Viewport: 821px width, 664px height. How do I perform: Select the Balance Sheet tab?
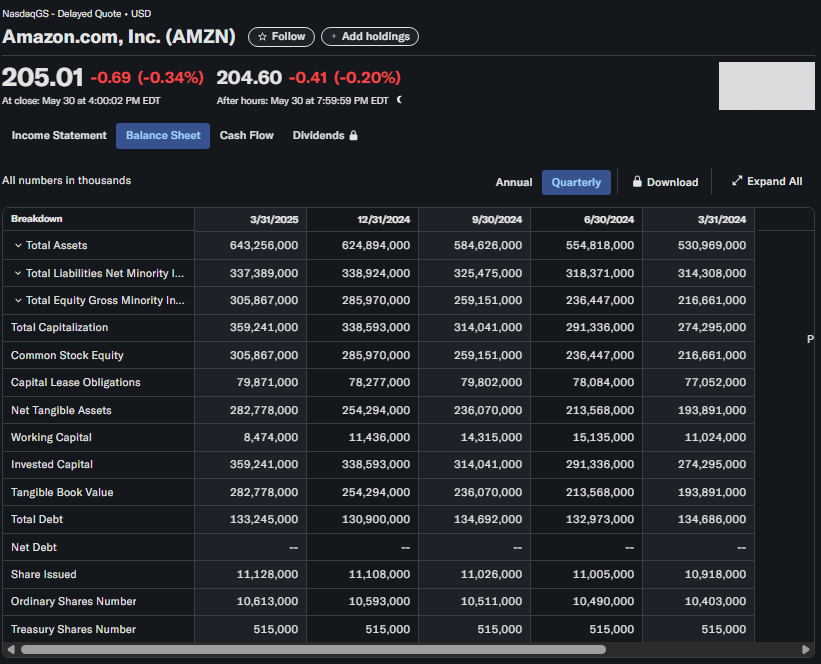click(x=163, y=136)
